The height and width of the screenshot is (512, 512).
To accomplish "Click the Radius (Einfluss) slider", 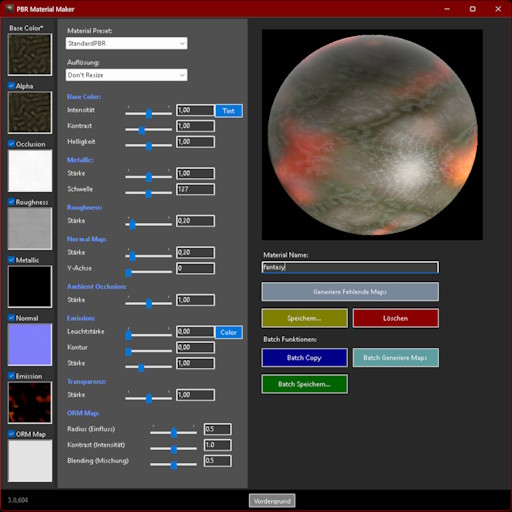I will point(174,432).
